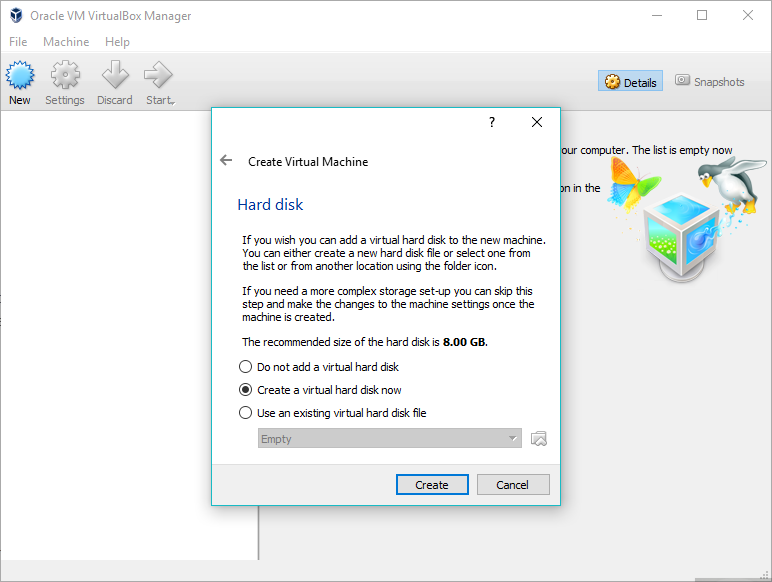772x582 pixels.
Task: Maximize the VirtualBox Manager window
Action: [702, 15]
